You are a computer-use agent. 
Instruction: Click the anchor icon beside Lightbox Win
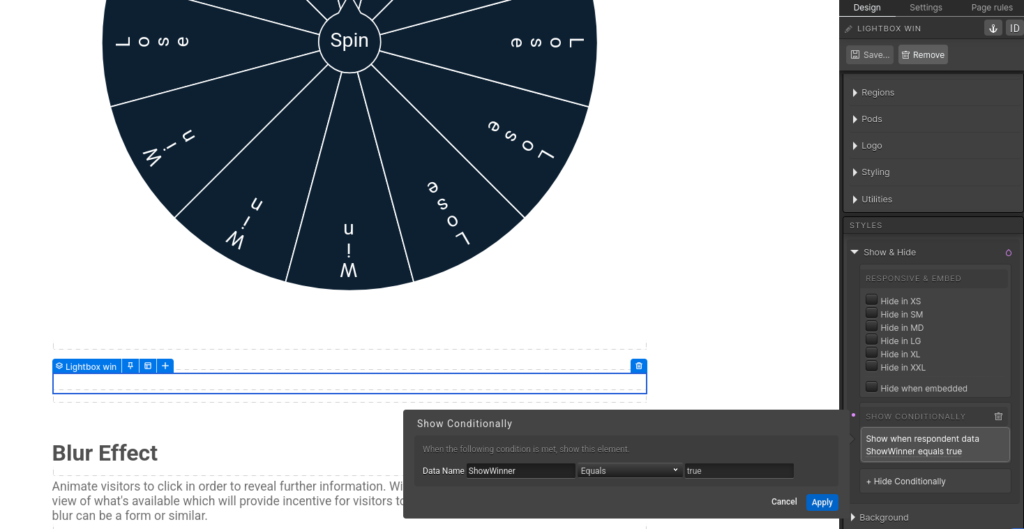[993, 28]
